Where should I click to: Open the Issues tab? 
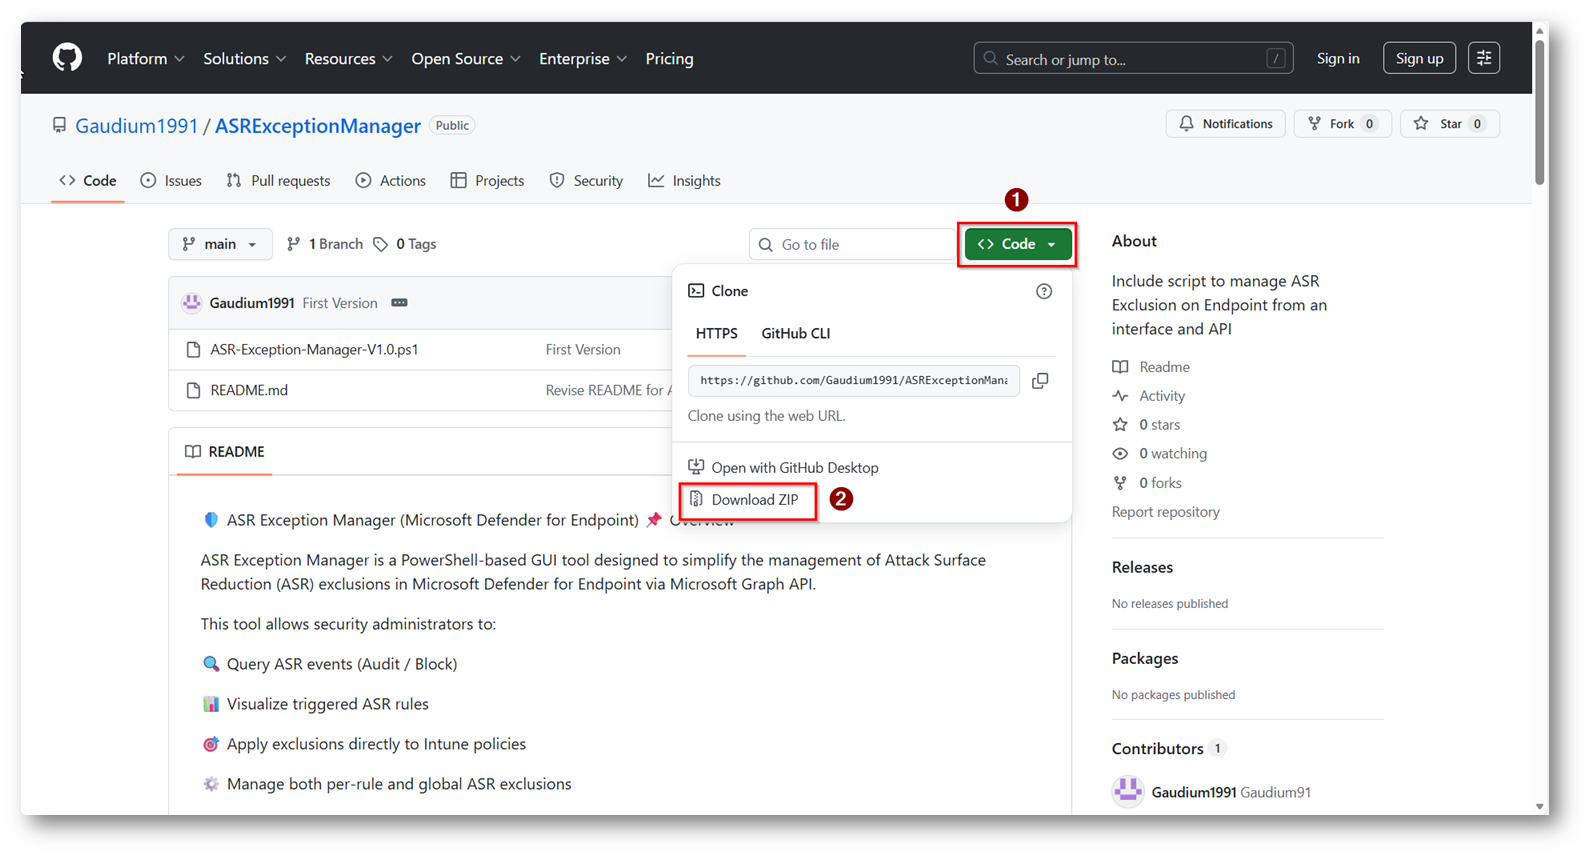(x=171, y=181)
